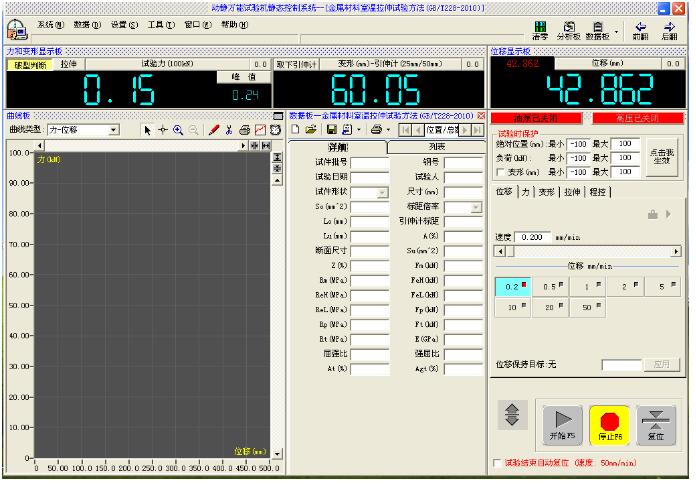696x484 pixels.
Task: Open the 分析板 analysis panel icon
Action: tap(569, 28)
